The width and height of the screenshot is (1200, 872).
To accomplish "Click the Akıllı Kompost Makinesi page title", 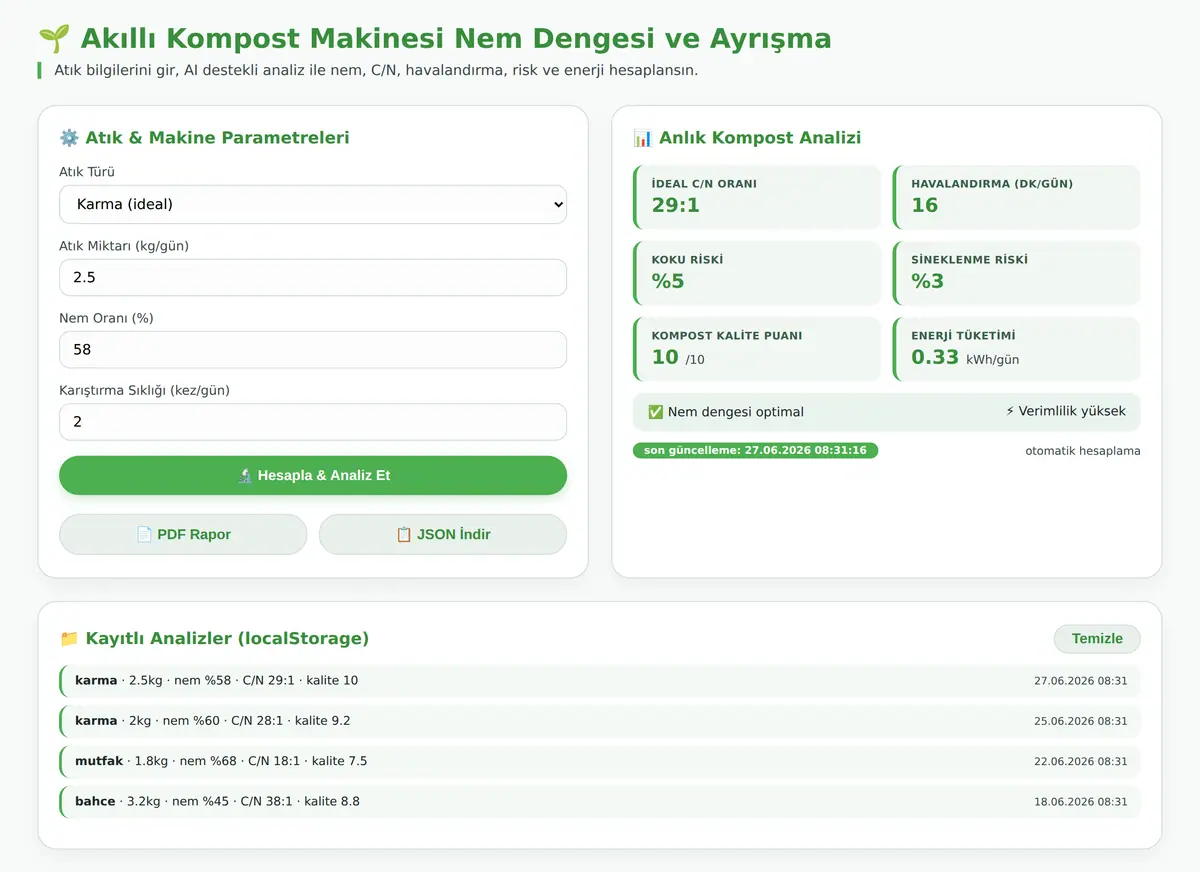I will 455,39.
